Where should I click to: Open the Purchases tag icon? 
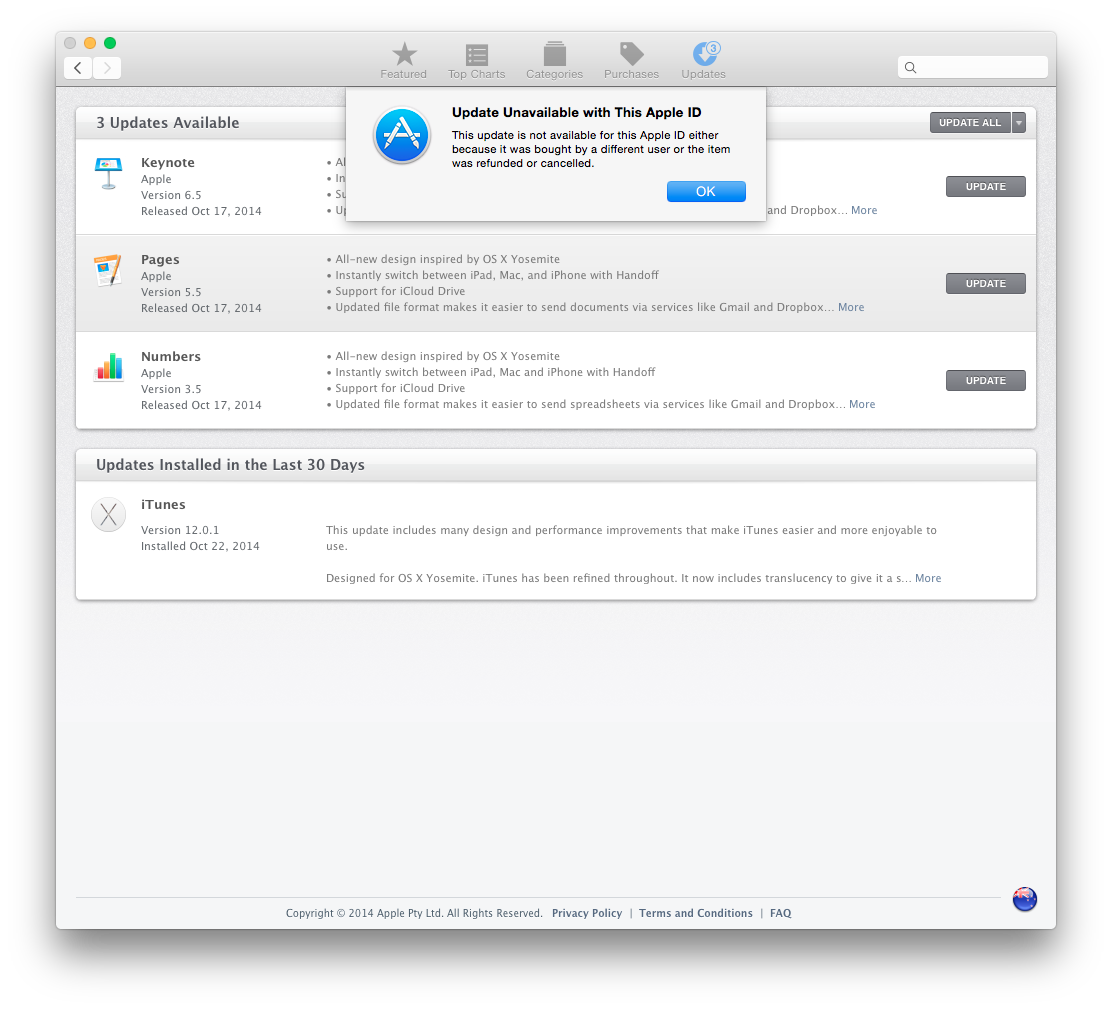click(631, 60)
